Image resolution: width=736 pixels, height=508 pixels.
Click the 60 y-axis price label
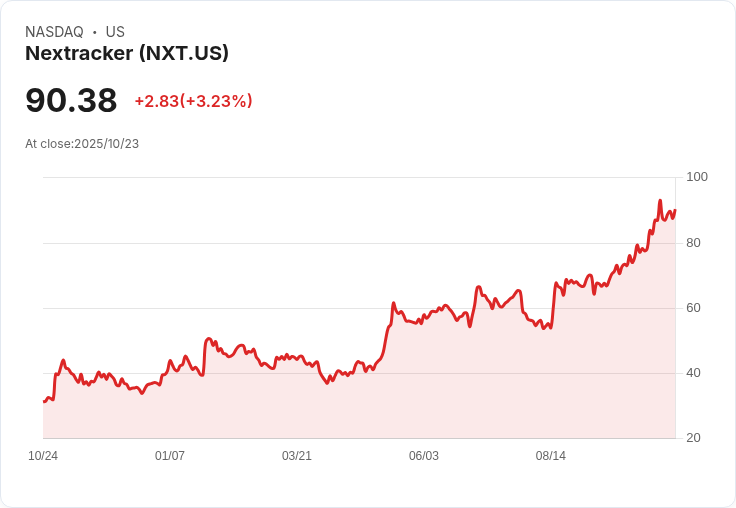pyautogui.click(x=693, y=308)
